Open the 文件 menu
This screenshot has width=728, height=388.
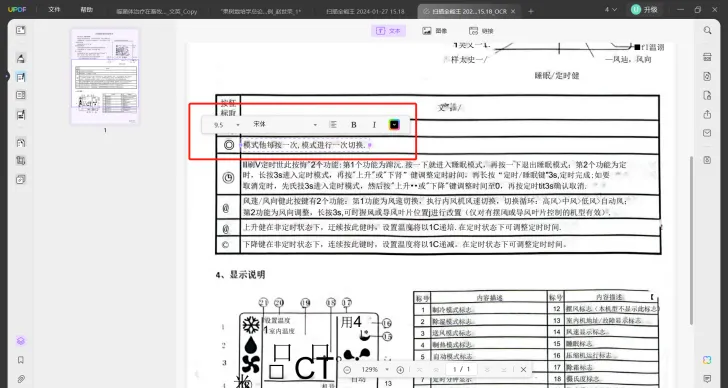(x=54, y=10)
